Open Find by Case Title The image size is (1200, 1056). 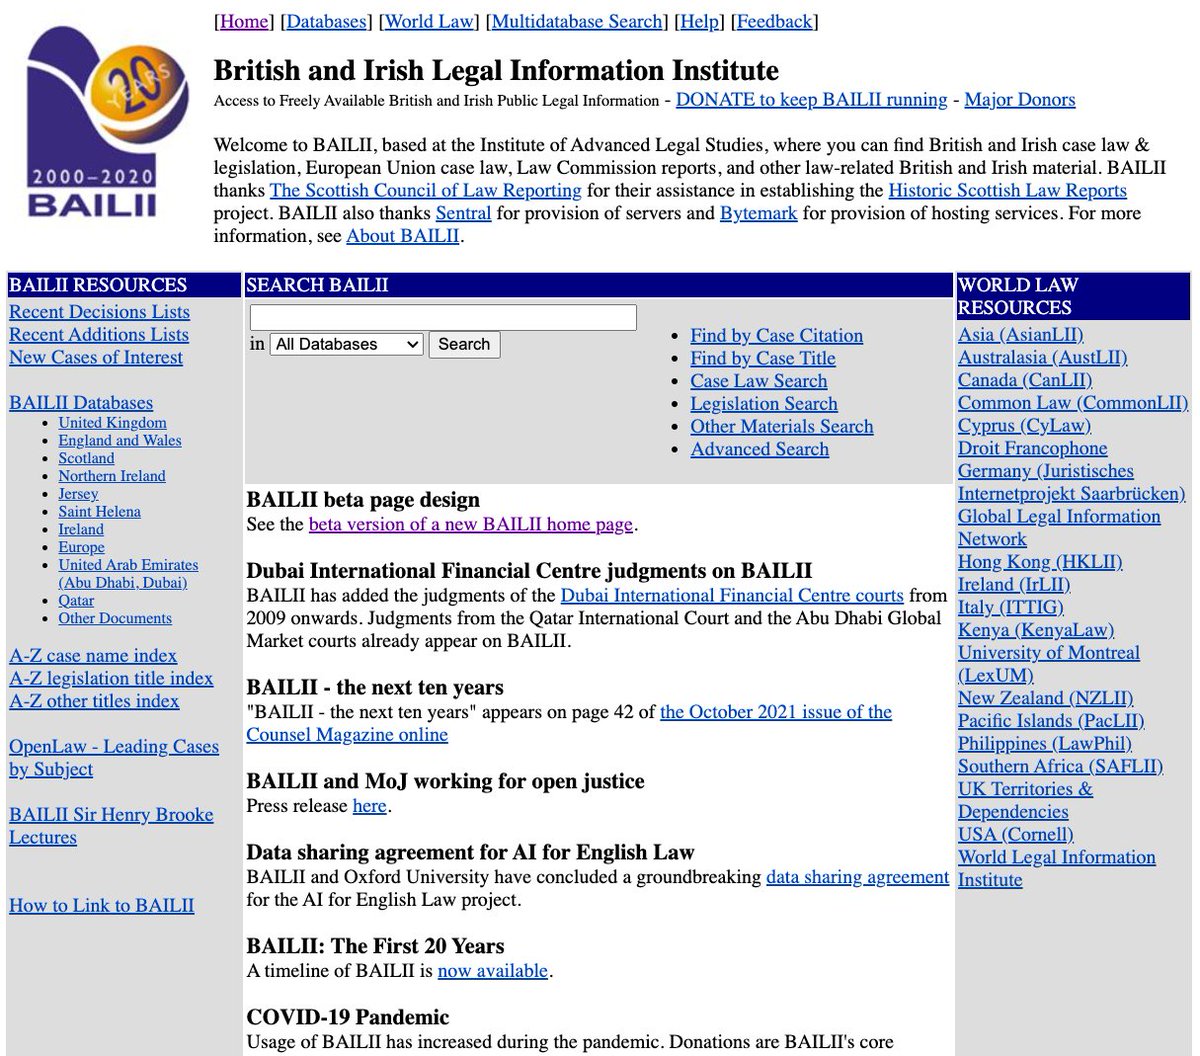[x=762, y=358]
